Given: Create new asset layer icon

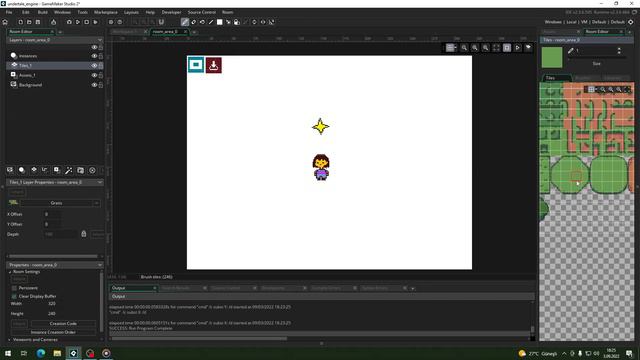Looking at the screenshot, I should pyautogui.click(x=57, y=170).
